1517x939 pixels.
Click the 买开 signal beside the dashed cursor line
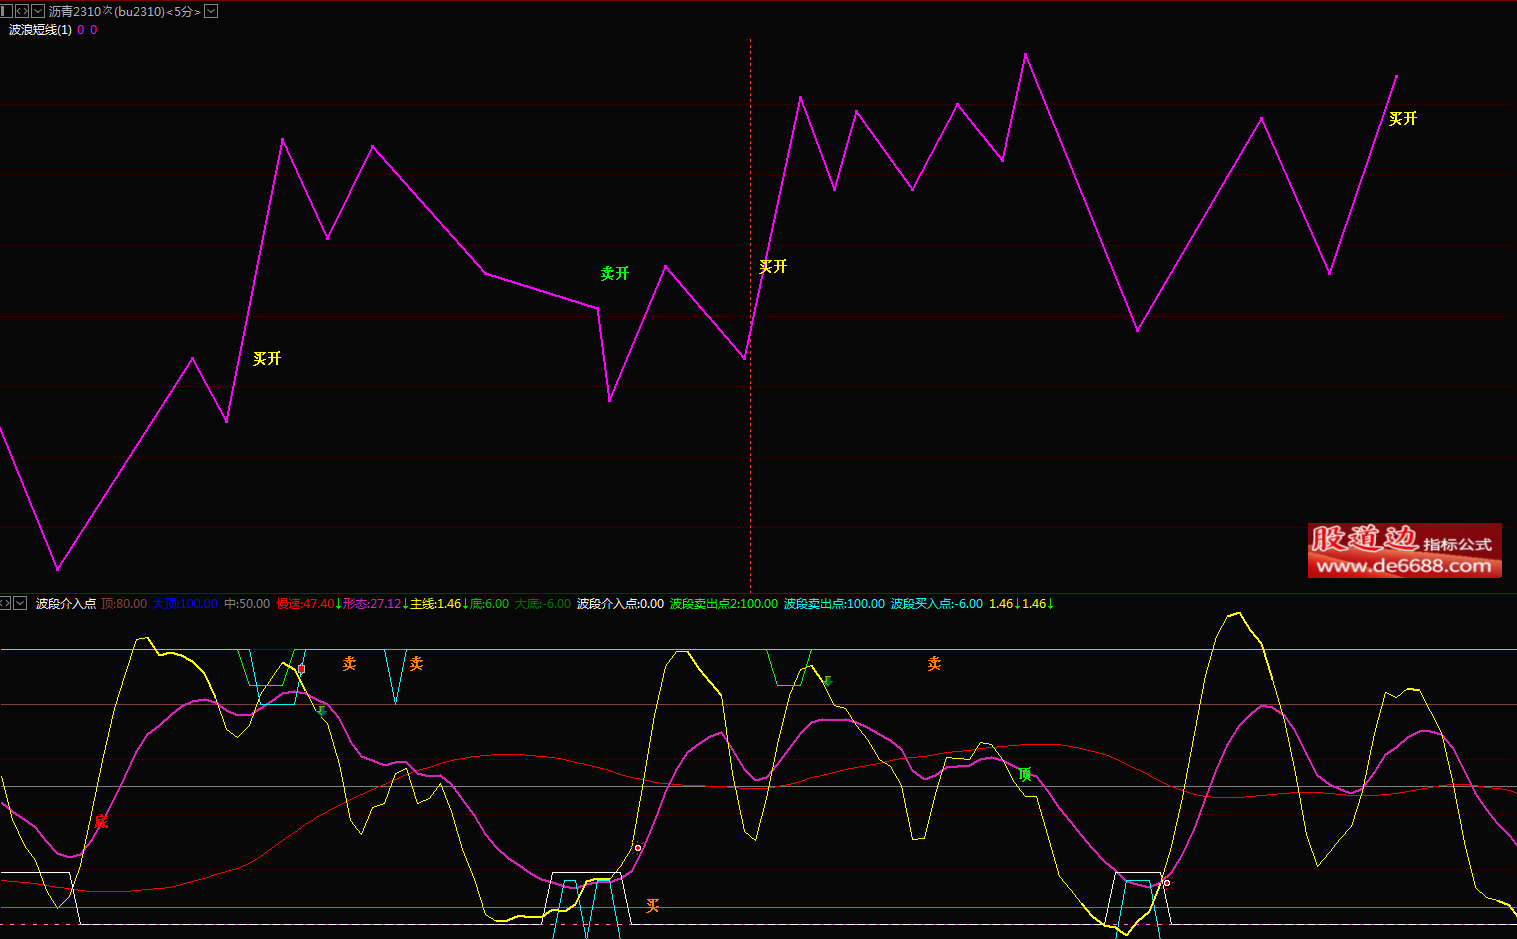click(773, 267)
